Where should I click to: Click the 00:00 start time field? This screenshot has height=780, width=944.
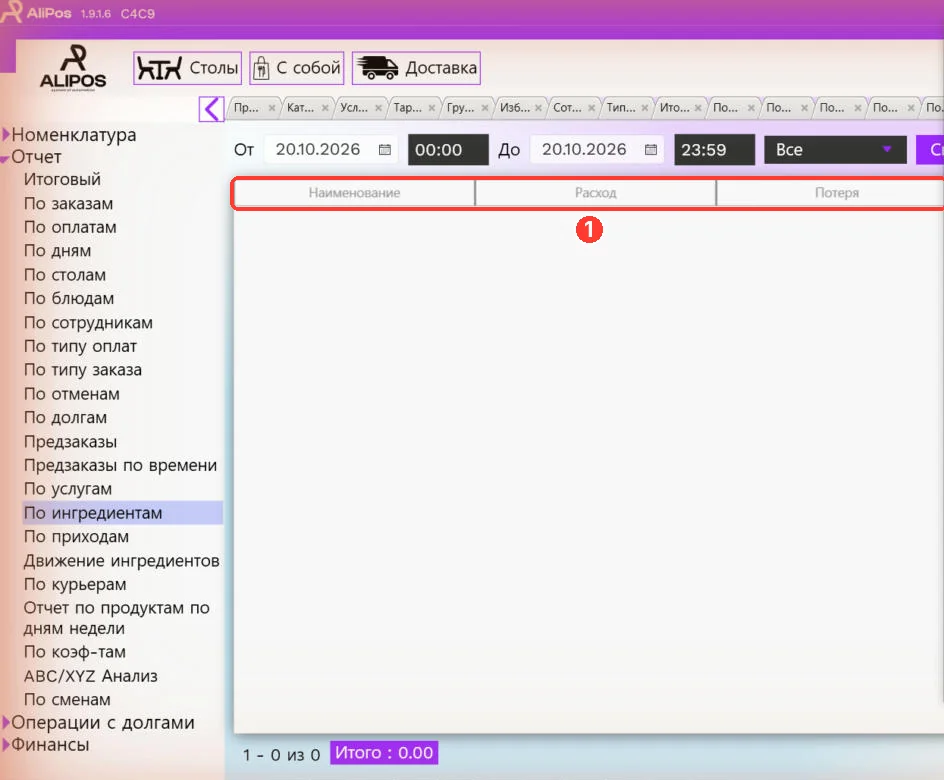[448, 149]
